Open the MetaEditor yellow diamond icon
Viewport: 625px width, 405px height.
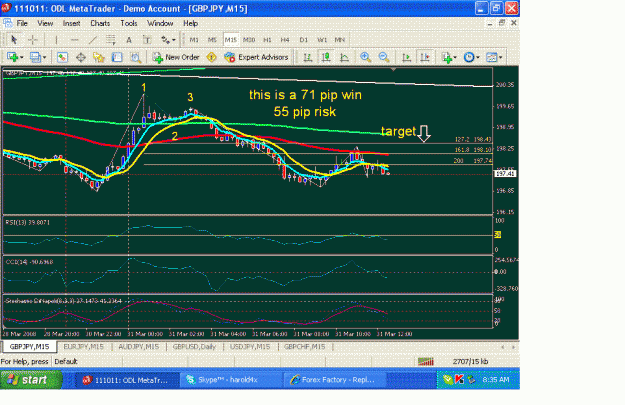tap(212, 57)
